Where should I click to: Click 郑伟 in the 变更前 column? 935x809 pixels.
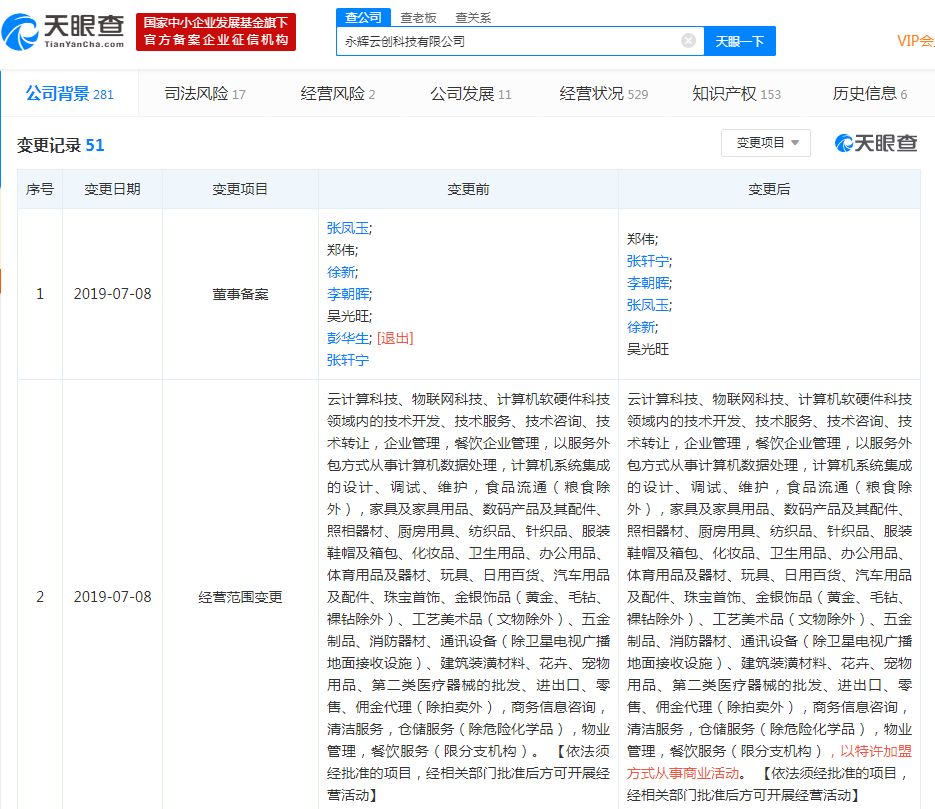(340, 250)
